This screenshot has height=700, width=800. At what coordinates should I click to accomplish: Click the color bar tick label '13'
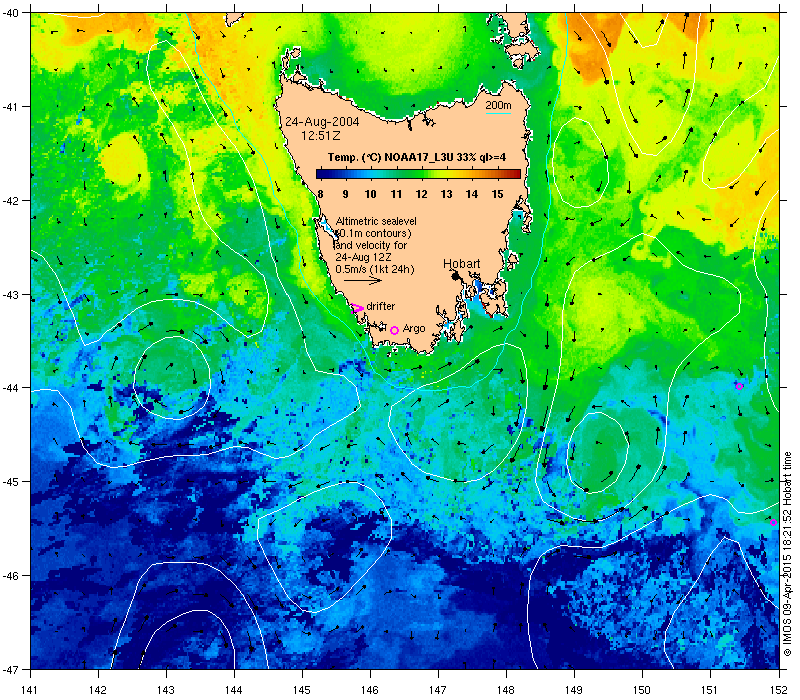pyautogui.click(x=446, y=194)
